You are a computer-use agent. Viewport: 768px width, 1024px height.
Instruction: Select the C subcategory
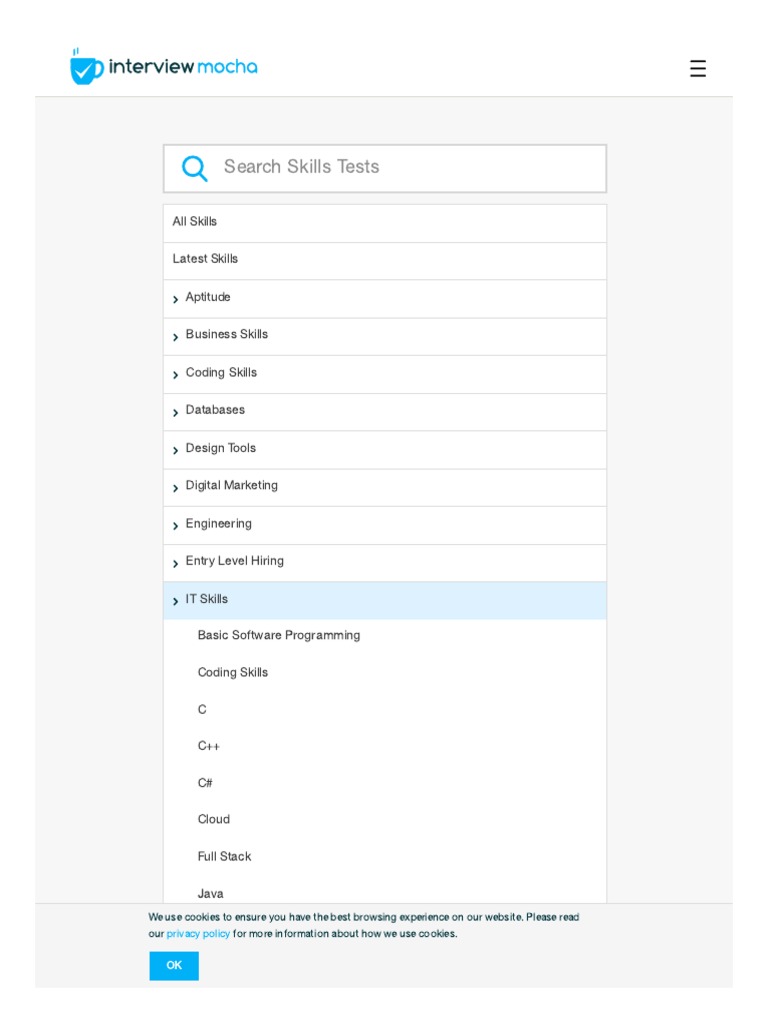coord(202,709)
